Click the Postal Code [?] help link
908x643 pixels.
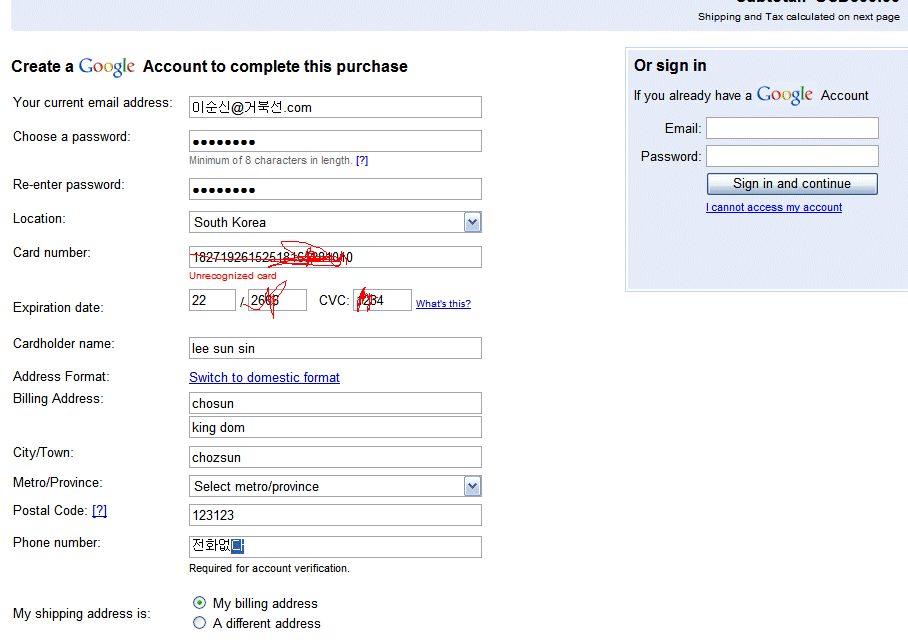coord(99,511)
